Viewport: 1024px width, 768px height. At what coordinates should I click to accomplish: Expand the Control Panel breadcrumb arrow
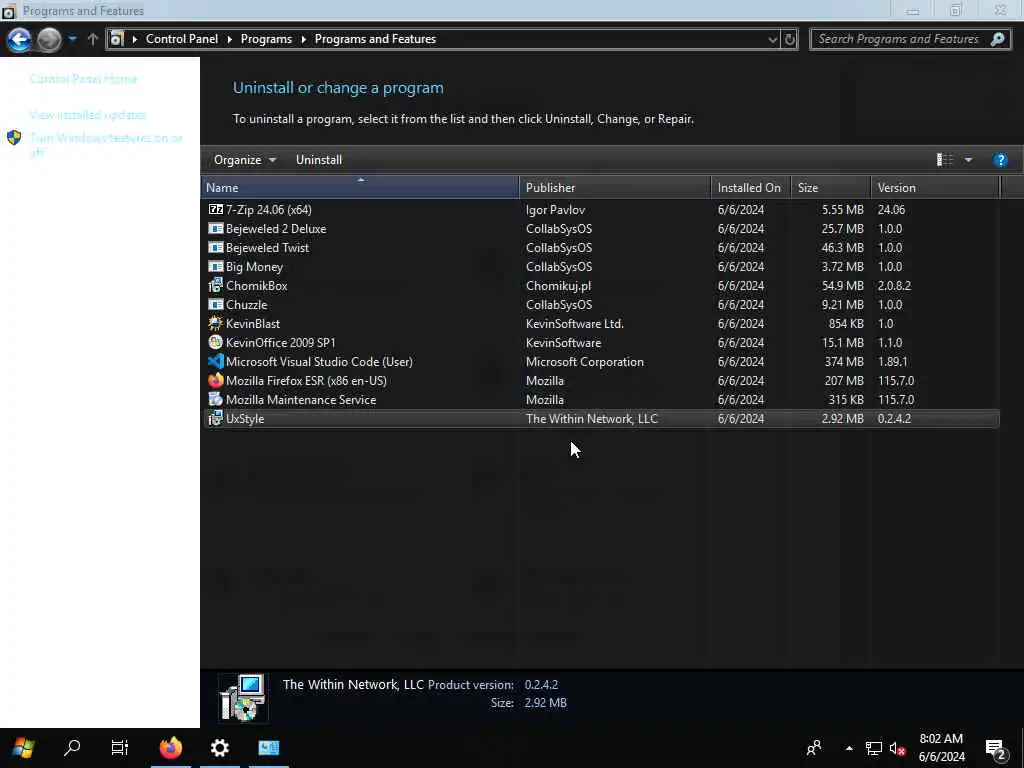(x=229, y=39)
